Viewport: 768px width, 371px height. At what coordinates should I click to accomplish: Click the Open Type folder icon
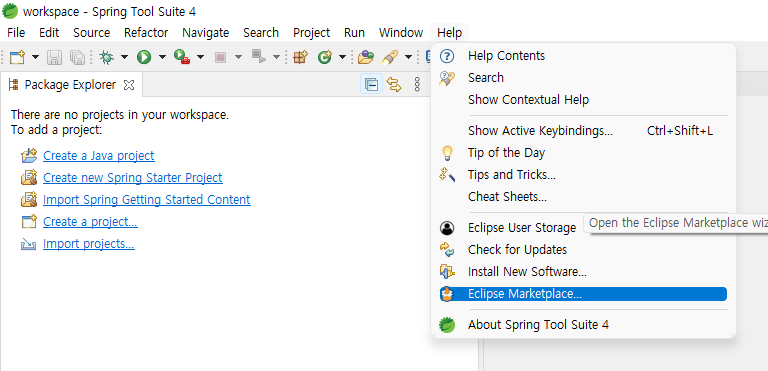tap(365, 57)
